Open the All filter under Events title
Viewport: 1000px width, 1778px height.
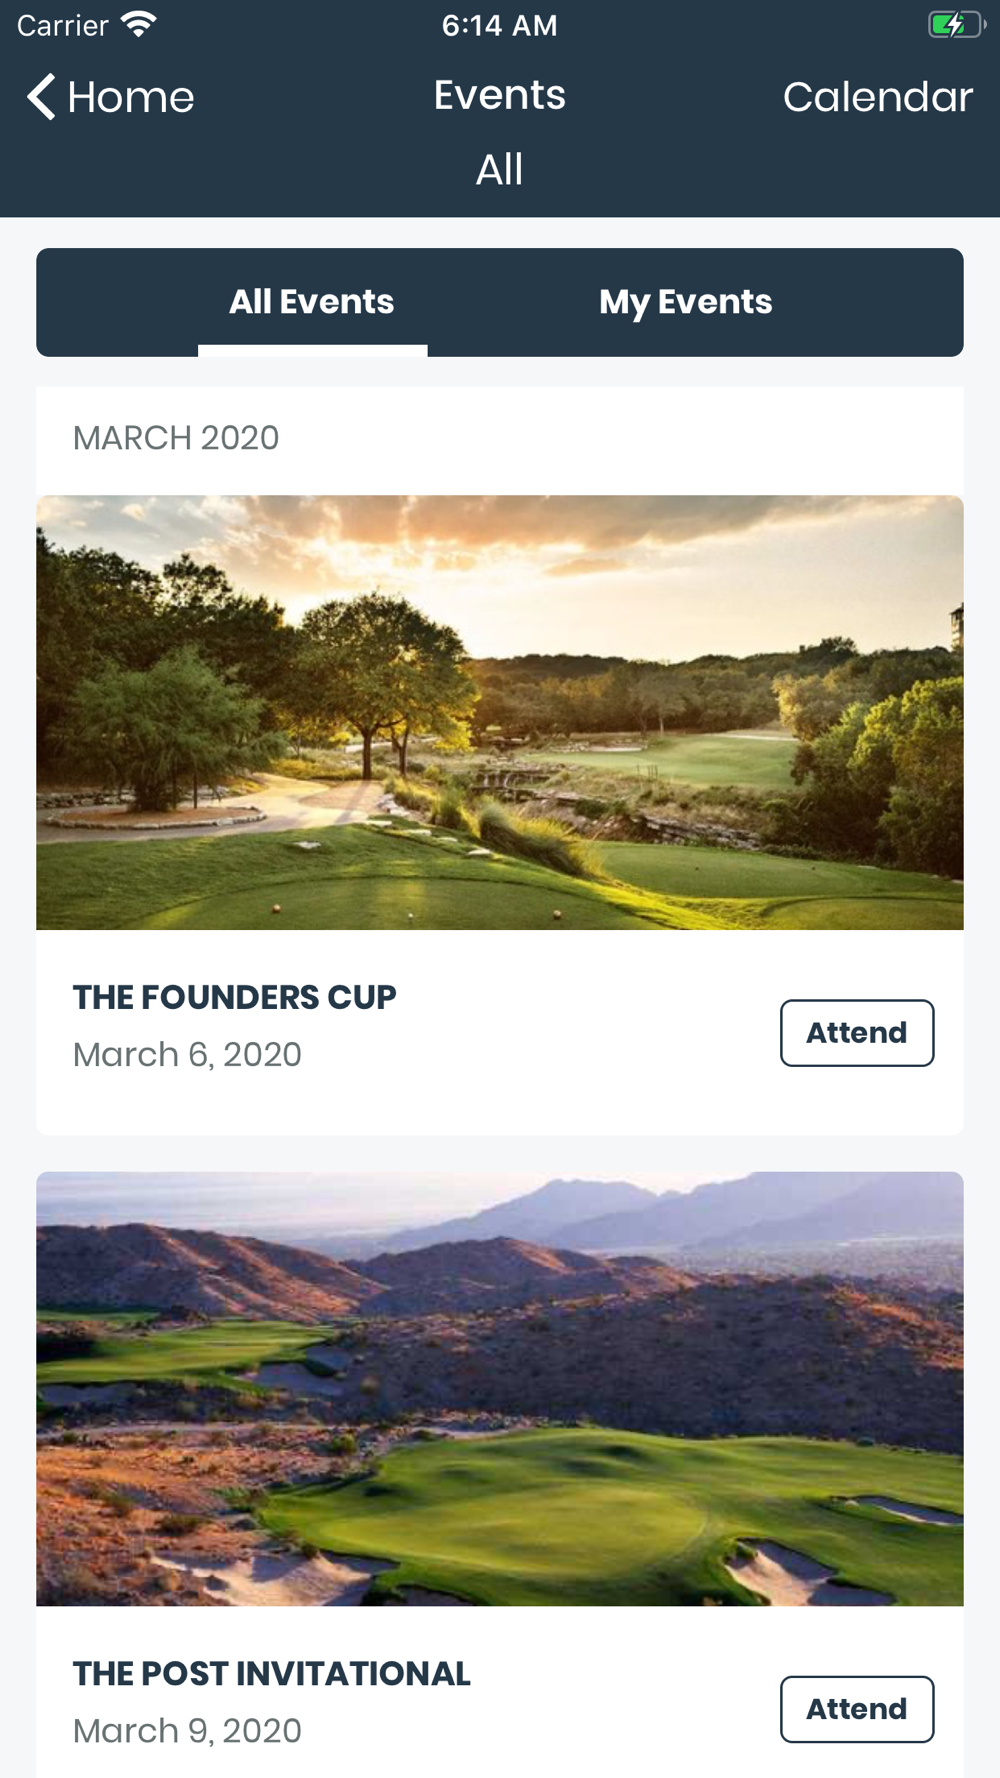click(x=499, y=169)
